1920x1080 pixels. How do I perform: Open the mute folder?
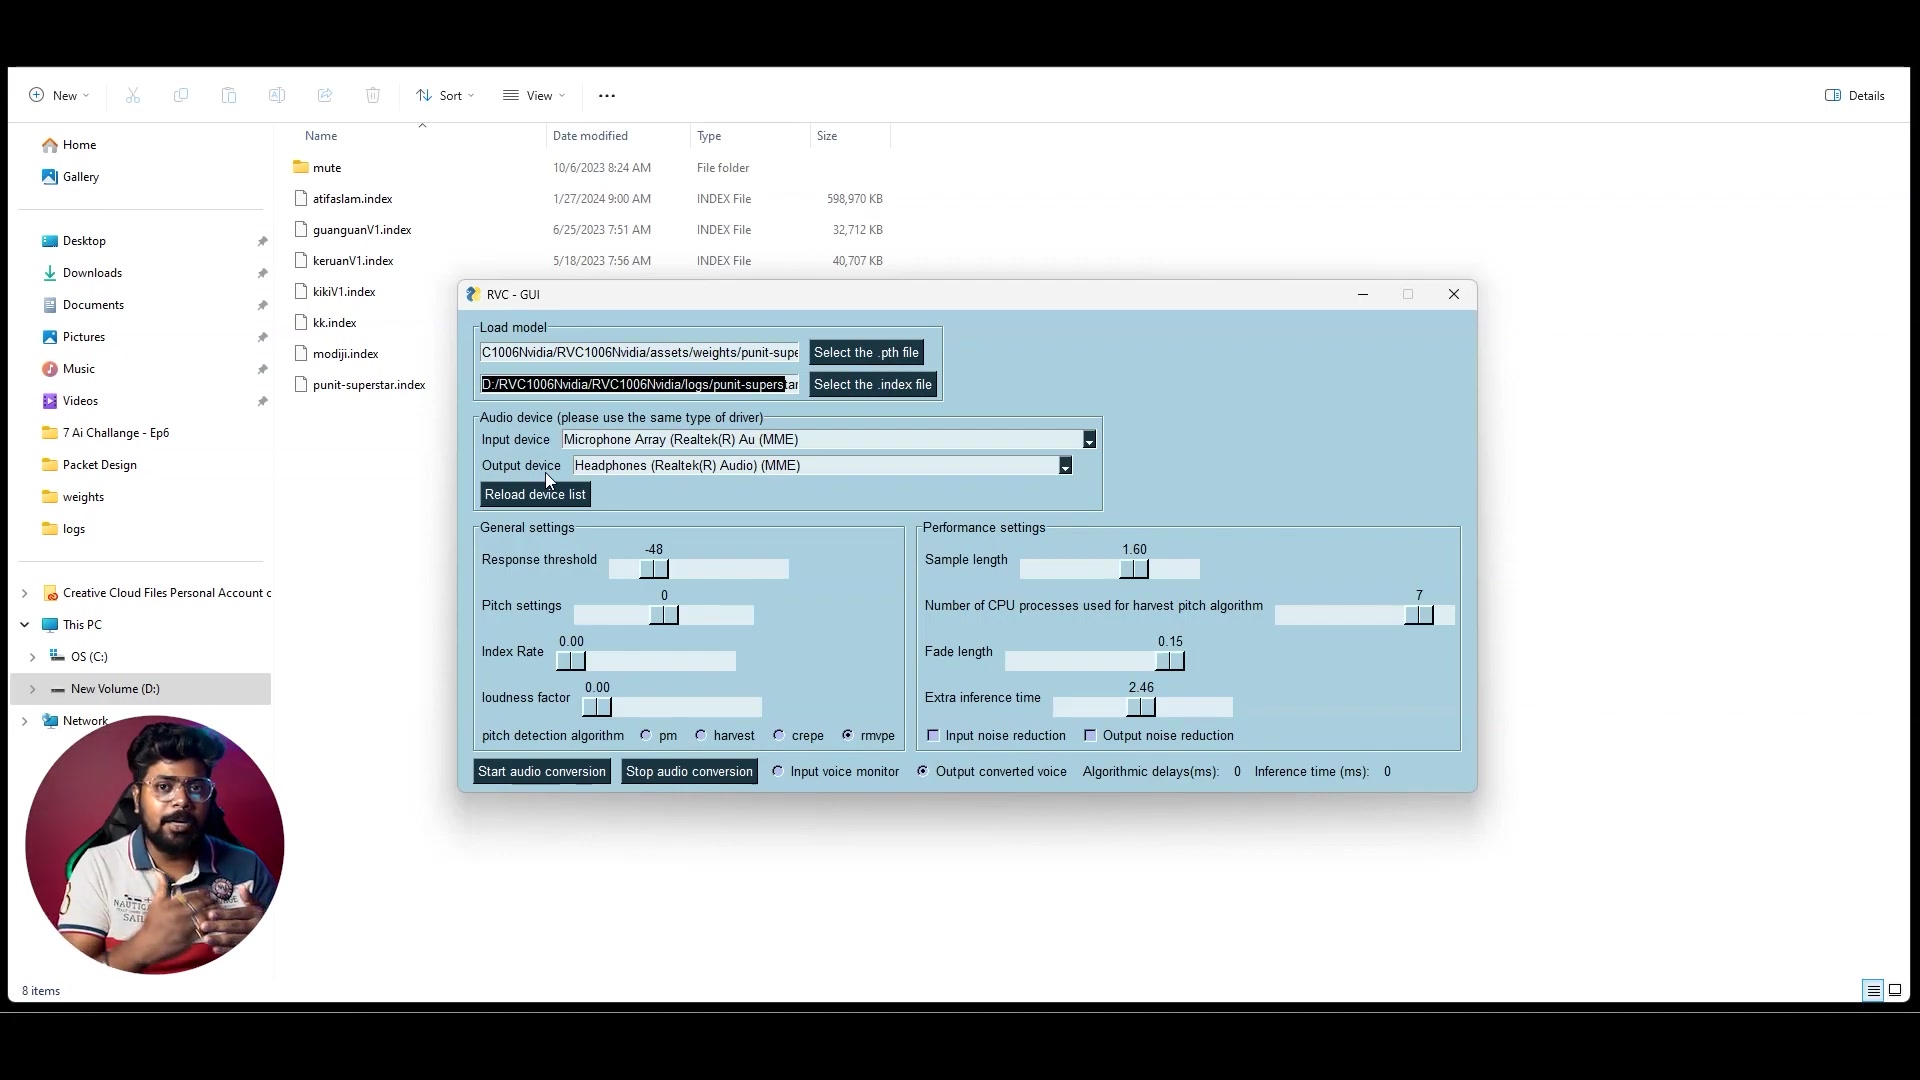[327, 168]
